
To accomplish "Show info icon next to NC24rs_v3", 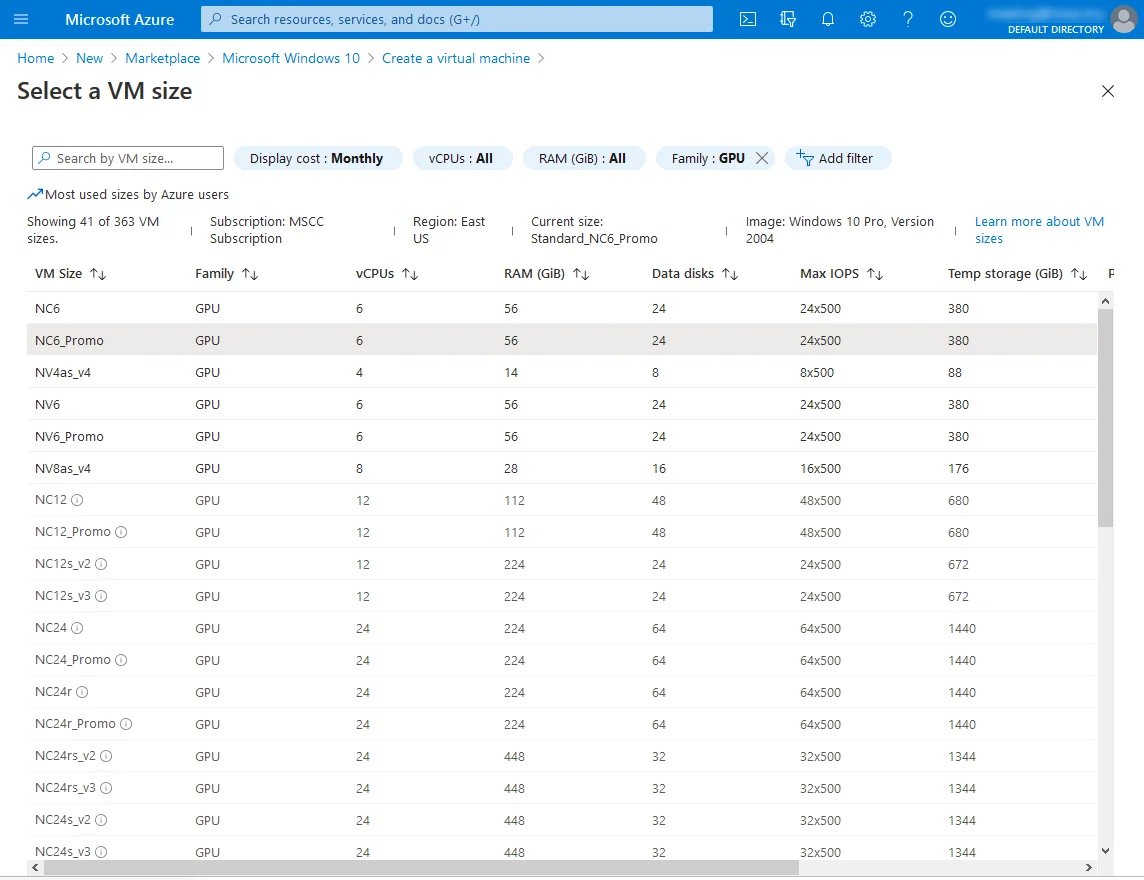I will click(x=107, y=788).
